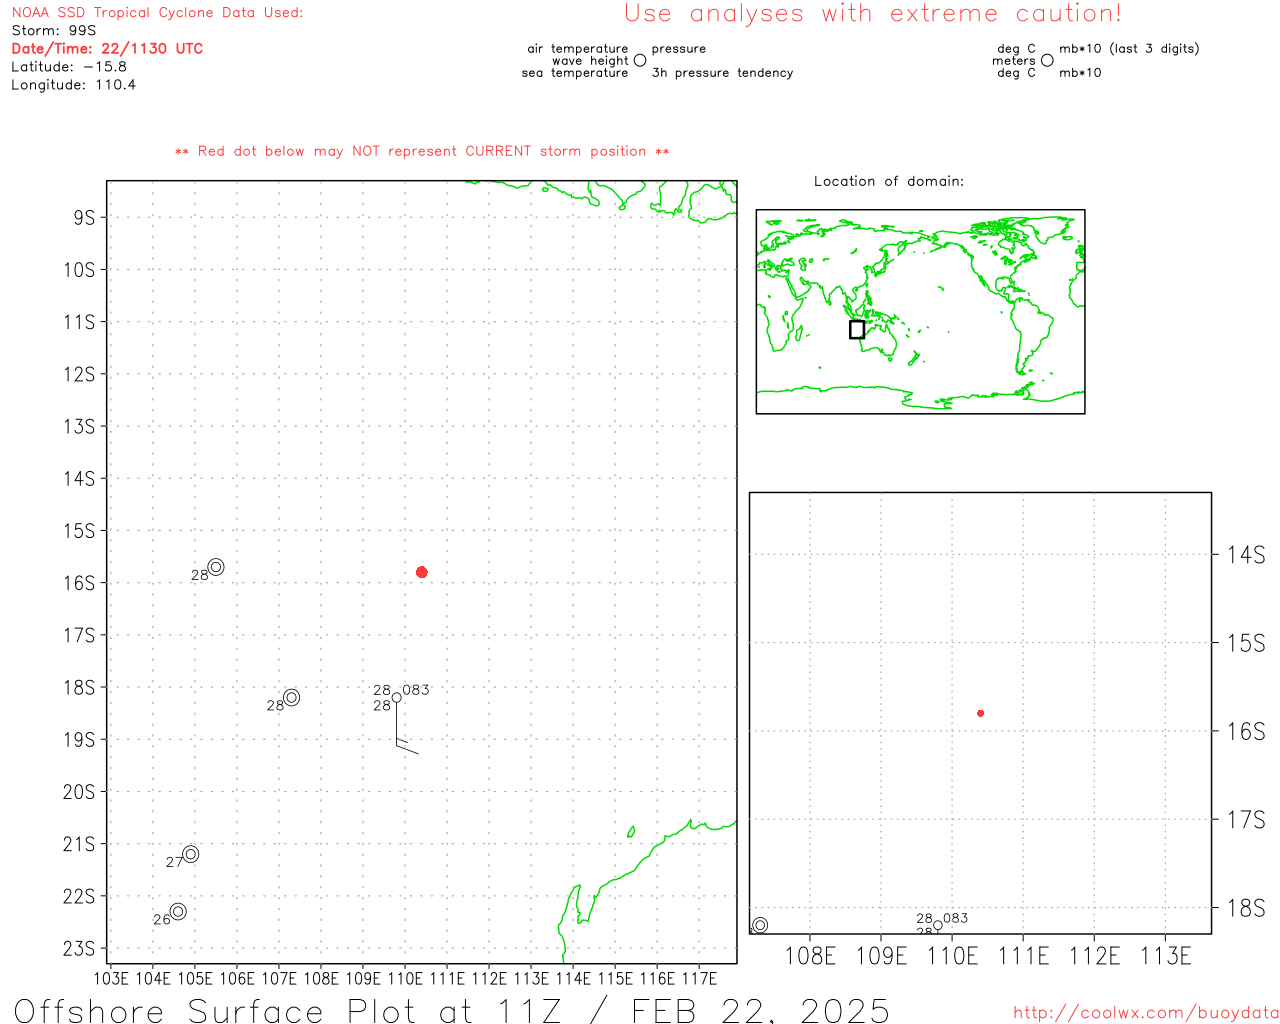Click the 113E label on the inset map
This screenshot has width=1280, height=1024.
(1166, 956)
